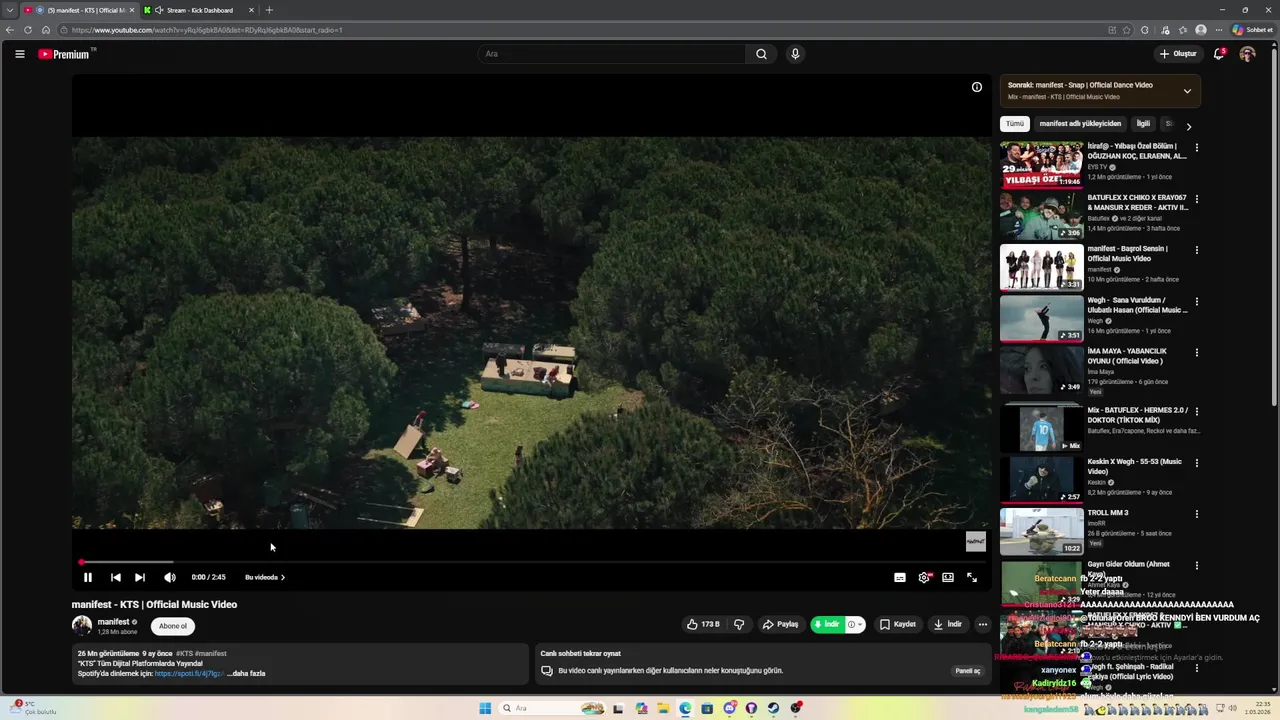Go to YouTube Premium home logo

point(66,54)
